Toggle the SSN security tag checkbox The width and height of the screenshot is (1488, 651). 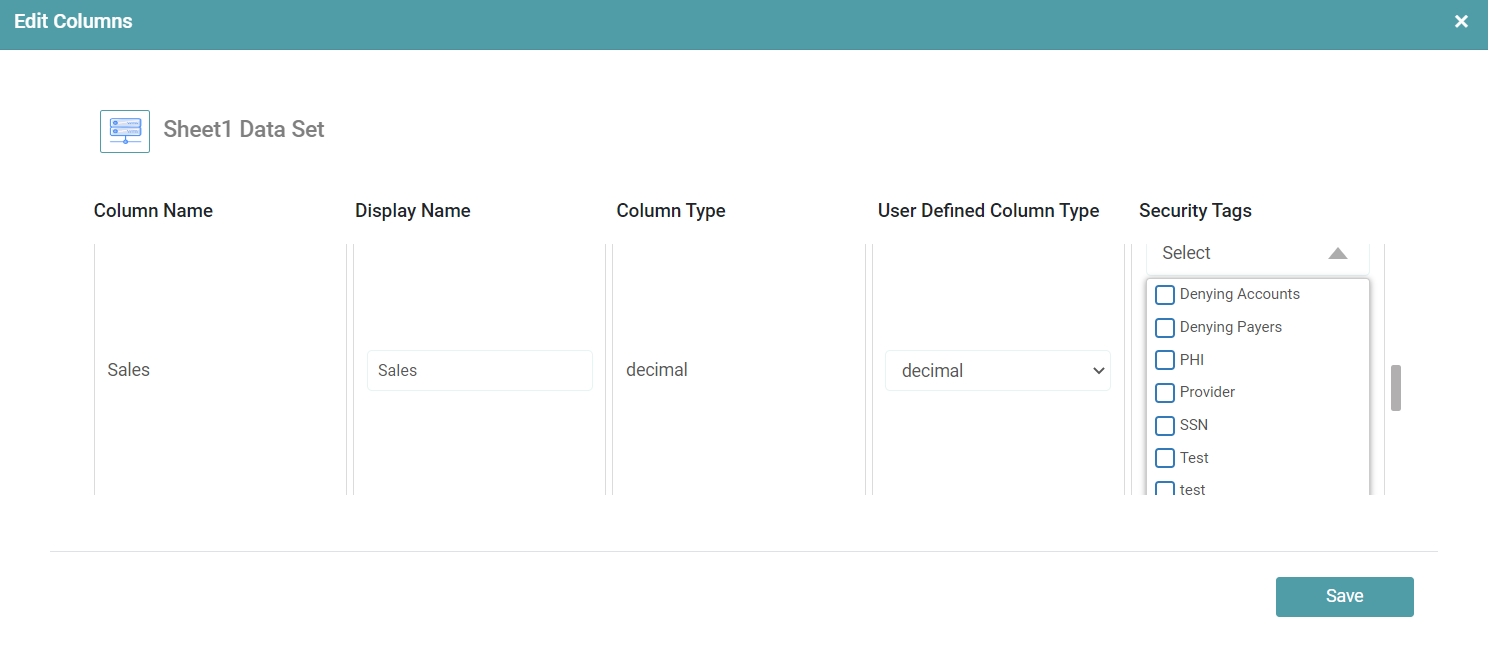(x=1165, y=426)
